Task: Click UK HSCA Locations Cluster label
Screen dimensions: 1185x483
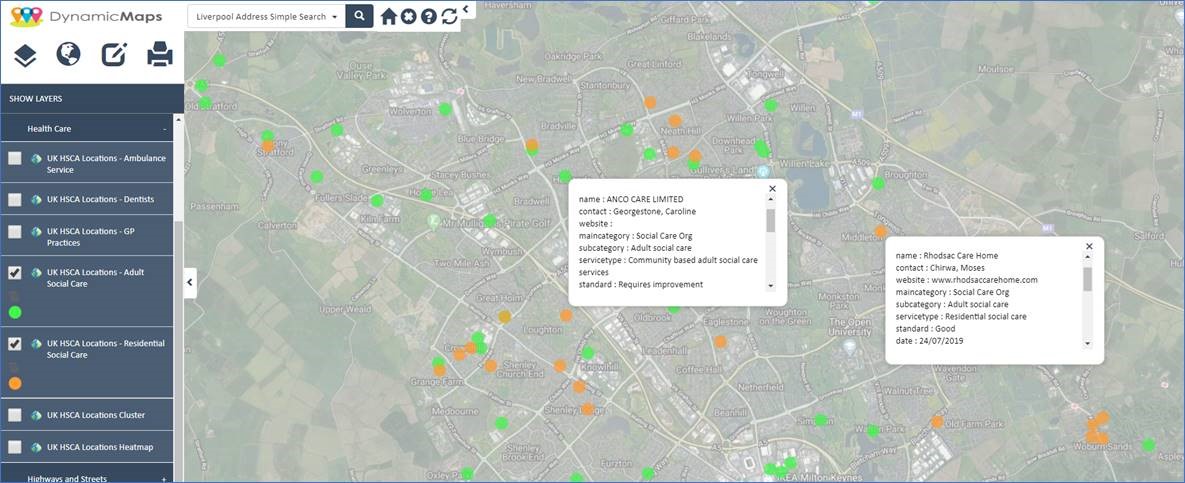Action: (x=96, y=415)
